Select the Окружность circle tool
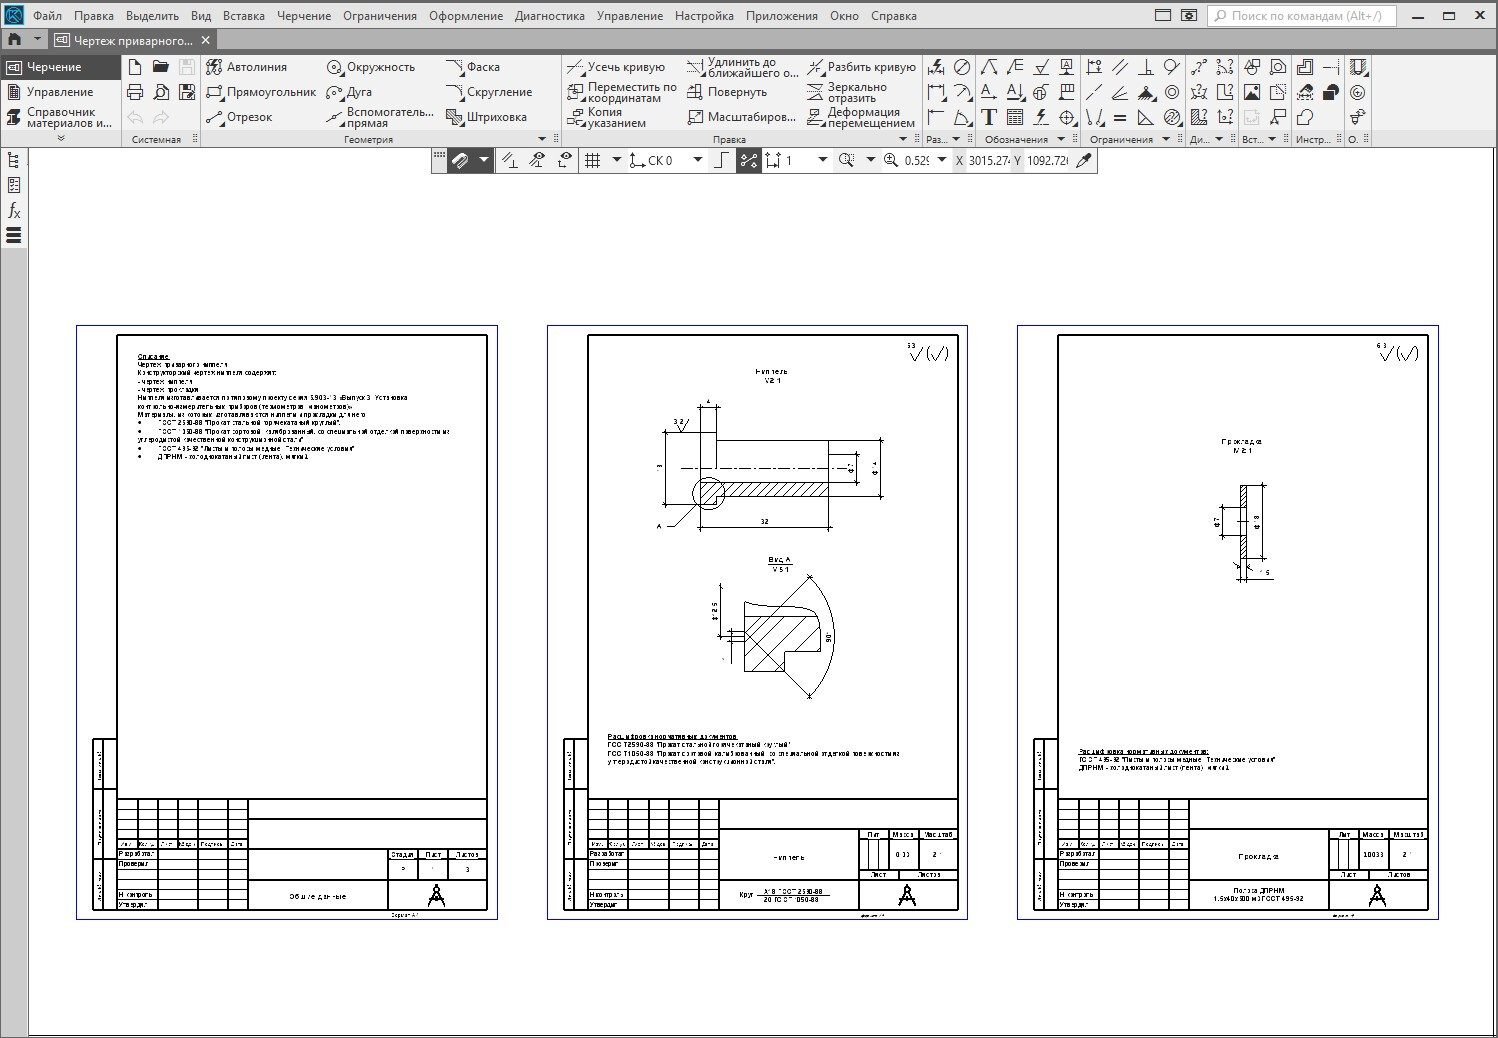Screen dimensions: 1498x1038 370,67
